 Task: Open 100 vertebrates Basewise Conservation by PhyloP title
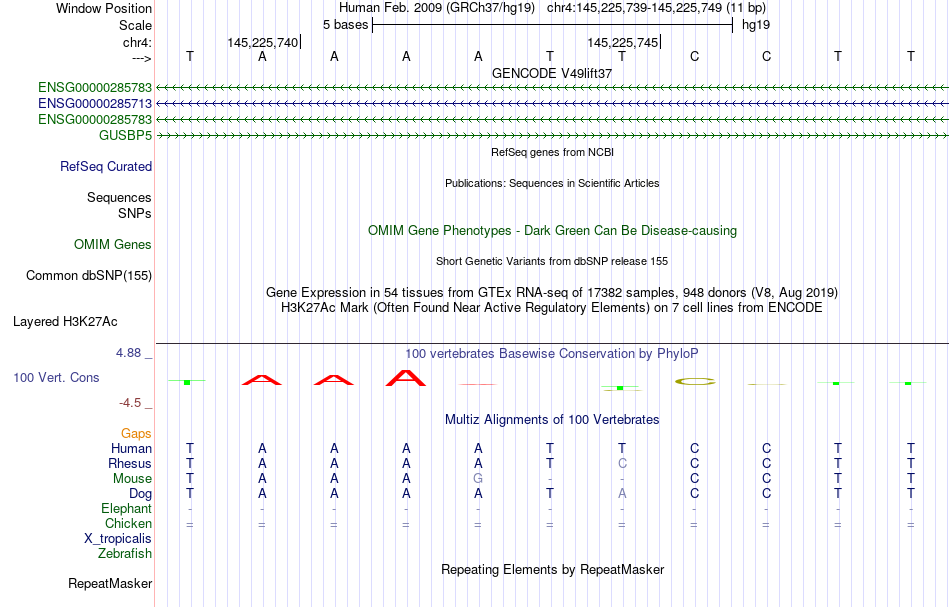(x=552, y=354)
